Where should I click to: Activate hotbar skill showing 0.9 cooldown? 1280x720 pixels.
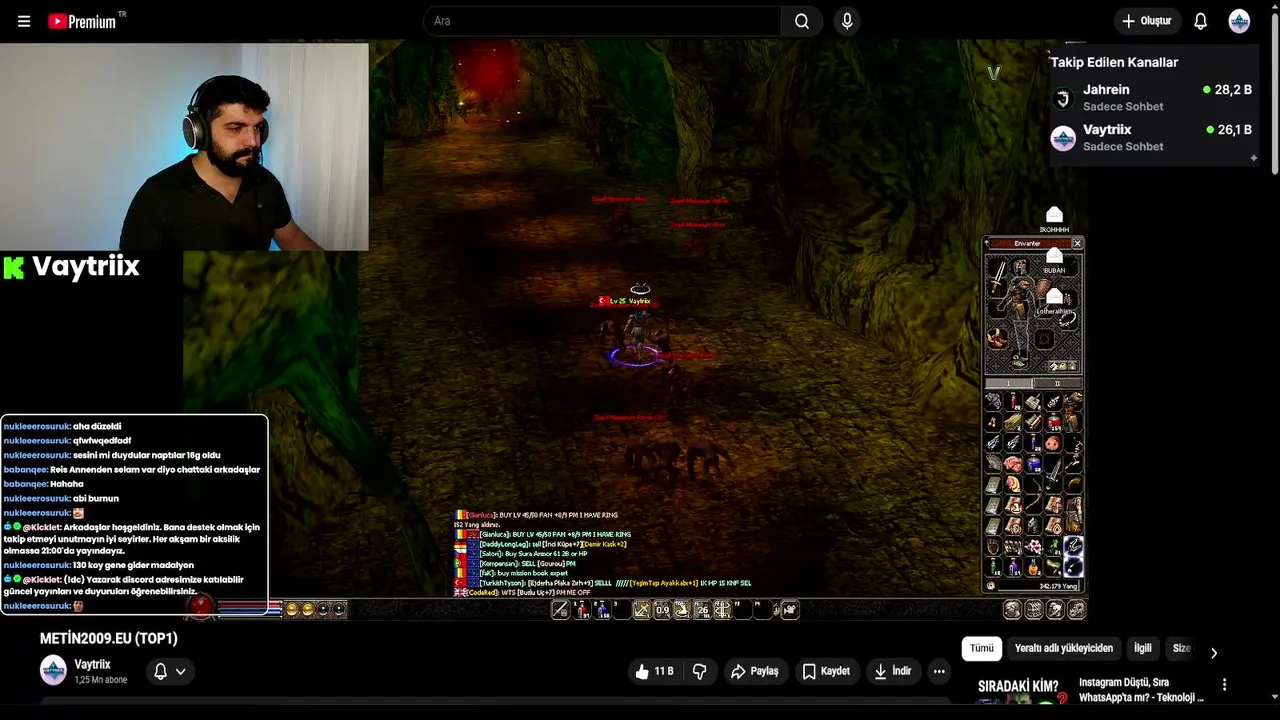662,610
